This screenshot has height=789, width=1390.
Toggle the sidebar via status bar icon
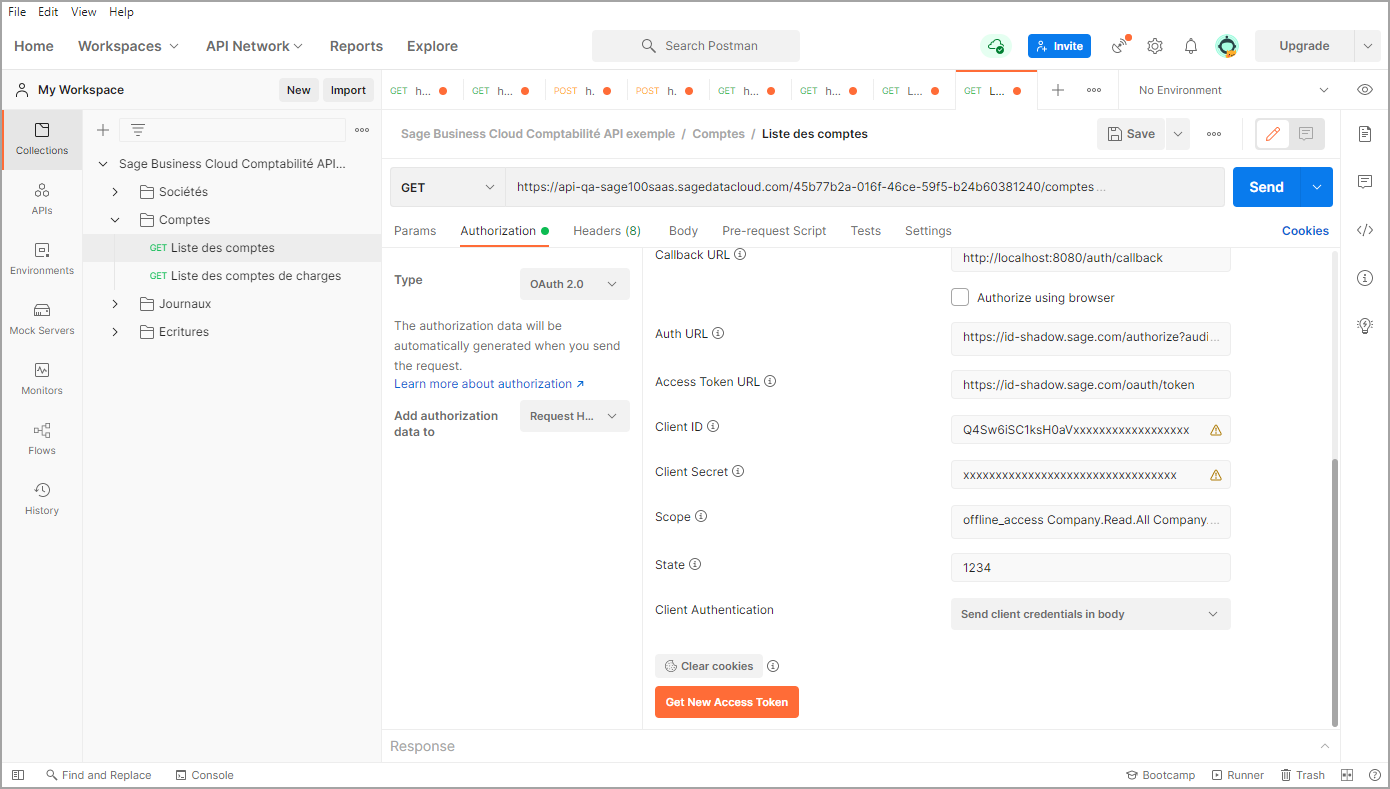point(18,775)
